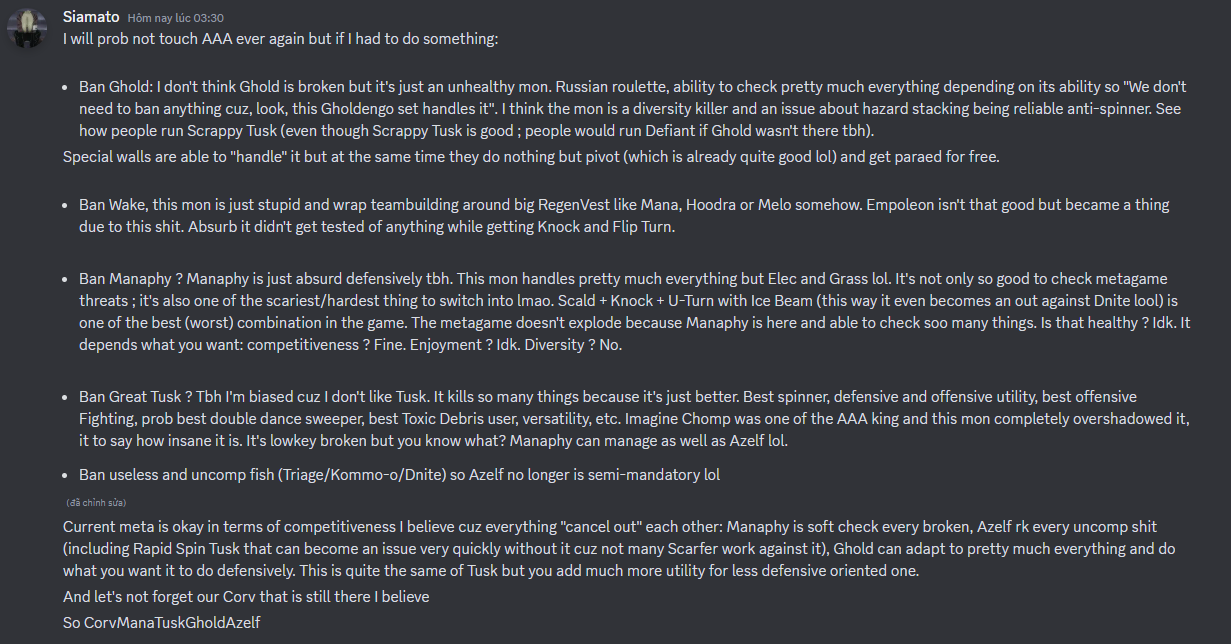Open the Siamato username profile
The image size is (1231, 644).
[x=90, y=17]
